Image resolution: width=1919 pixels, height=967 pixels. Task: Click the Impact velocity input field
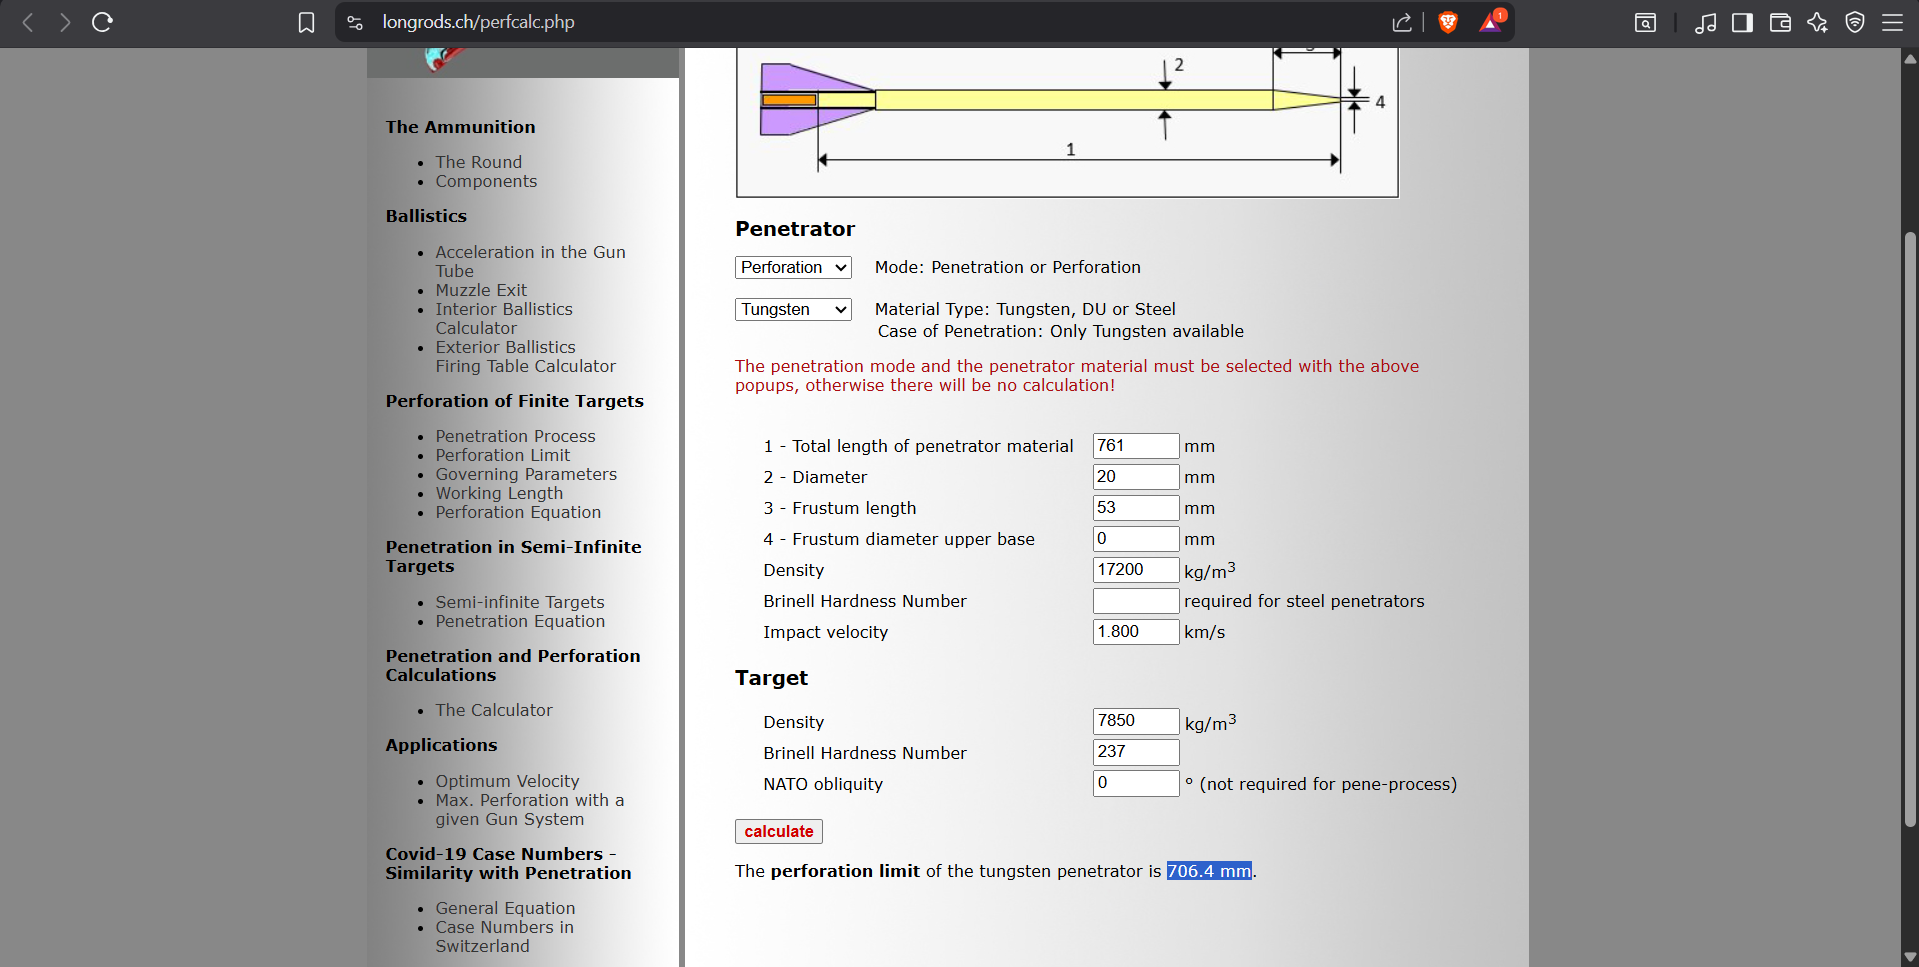[1135, 632]
